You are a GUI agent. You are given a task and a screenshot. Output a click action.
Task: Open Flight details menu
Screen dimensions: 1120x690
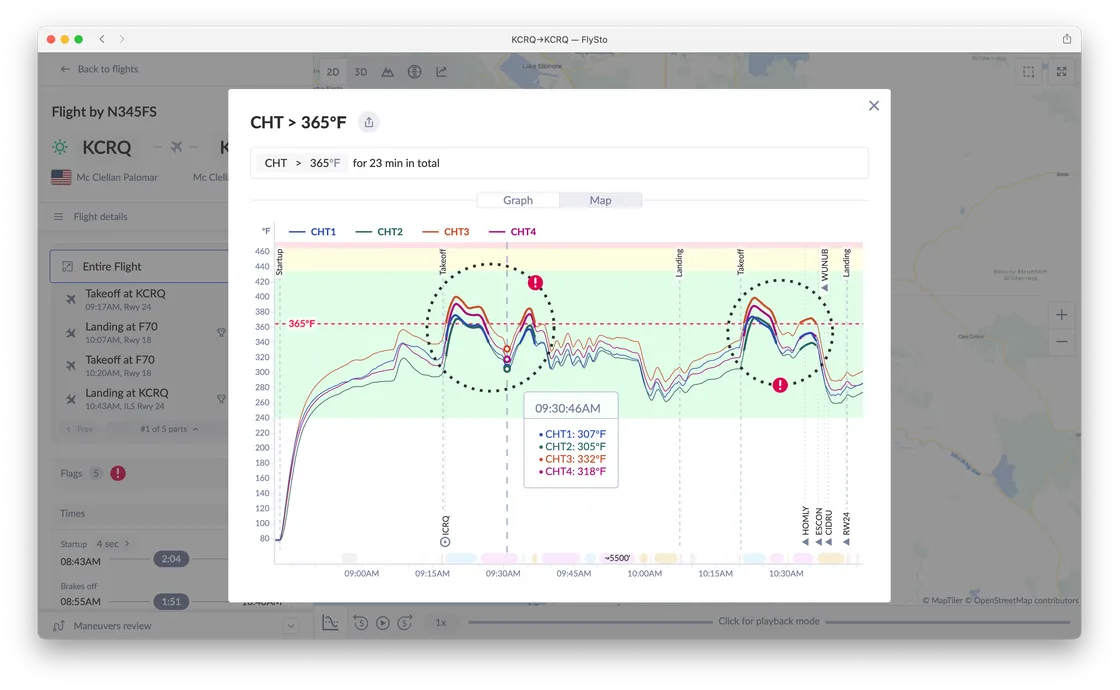[91, 216]
